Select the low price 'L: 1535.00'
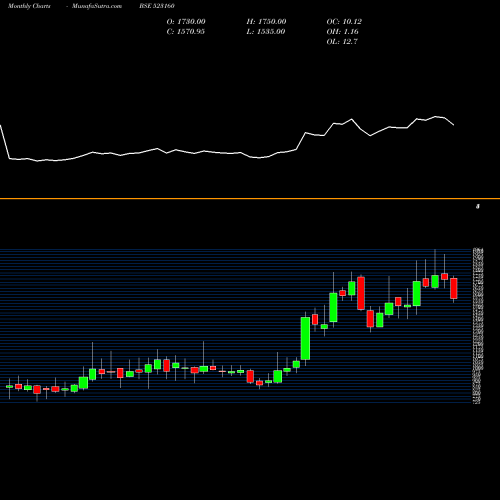Image resolution: width=500 pixels, height=500 pixels. tap(266, 32)
